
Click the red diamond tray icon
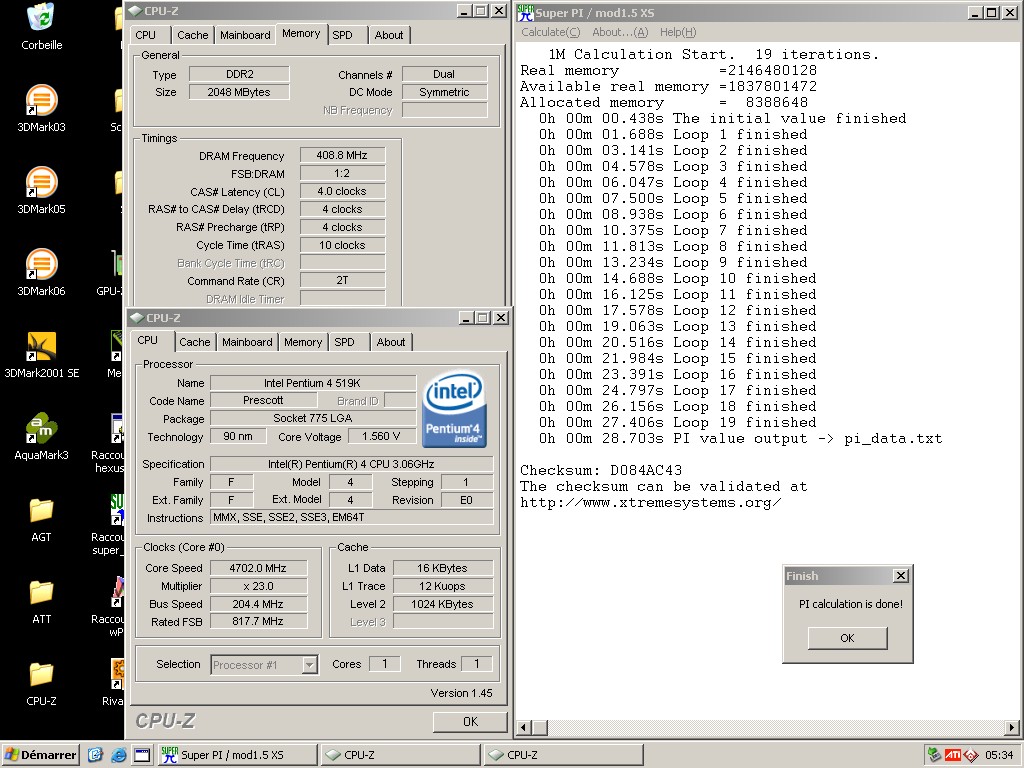(x=970, y=756)
